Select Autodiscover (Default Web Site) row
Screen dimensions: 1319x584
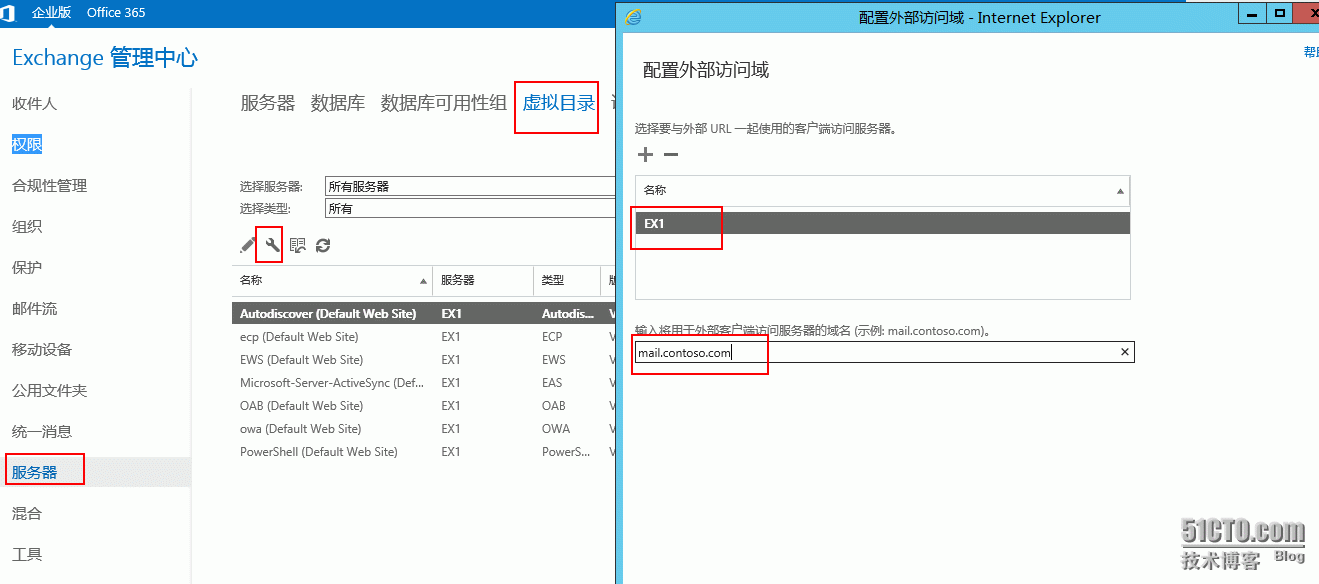[x=423, y=314]
